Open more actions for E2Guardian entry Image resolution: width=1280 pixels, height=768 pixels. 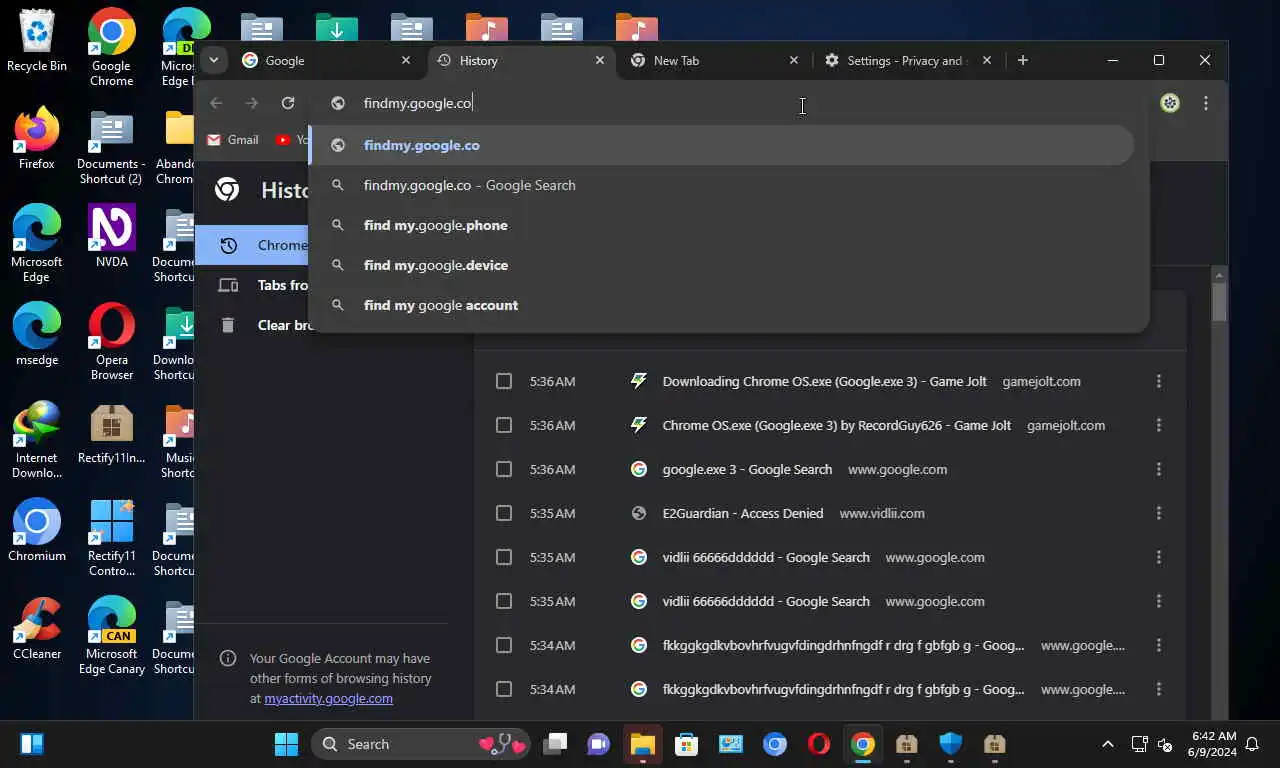1159,513
